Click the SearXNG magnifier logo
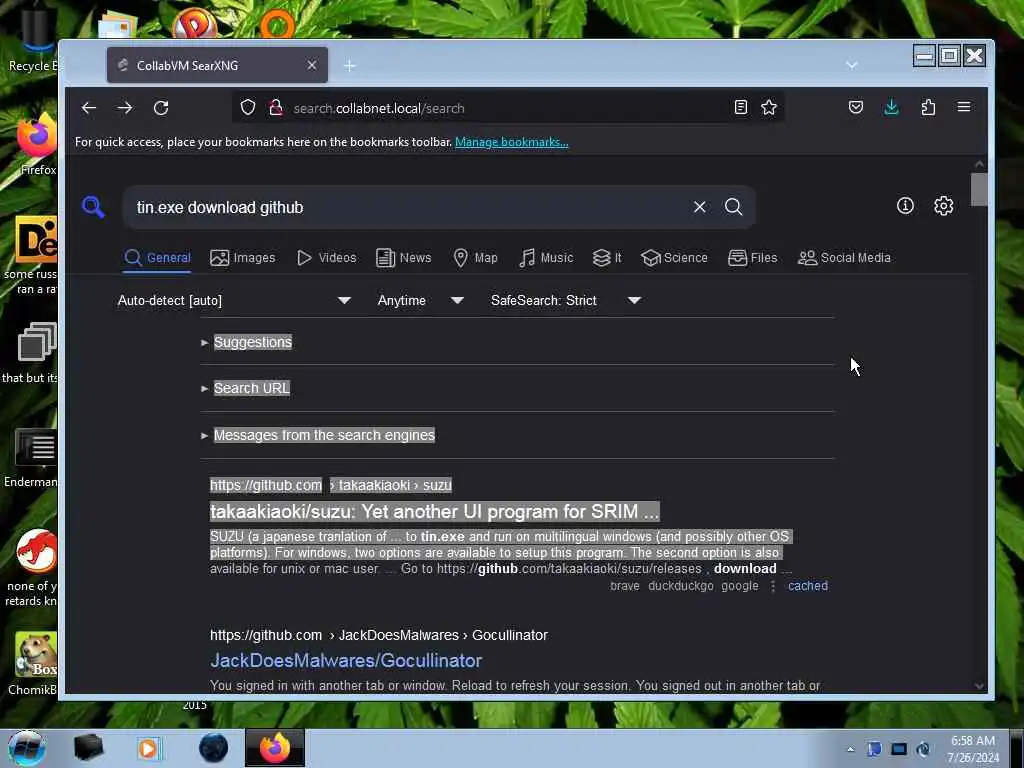Image resolution: width=1024 pixels, height=768 pixels. tap(93, 207)
